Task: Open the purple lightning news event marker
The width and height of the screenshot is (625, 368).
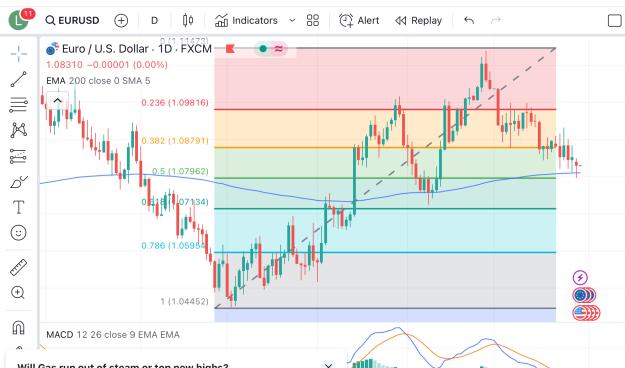Action: (580, 277)
